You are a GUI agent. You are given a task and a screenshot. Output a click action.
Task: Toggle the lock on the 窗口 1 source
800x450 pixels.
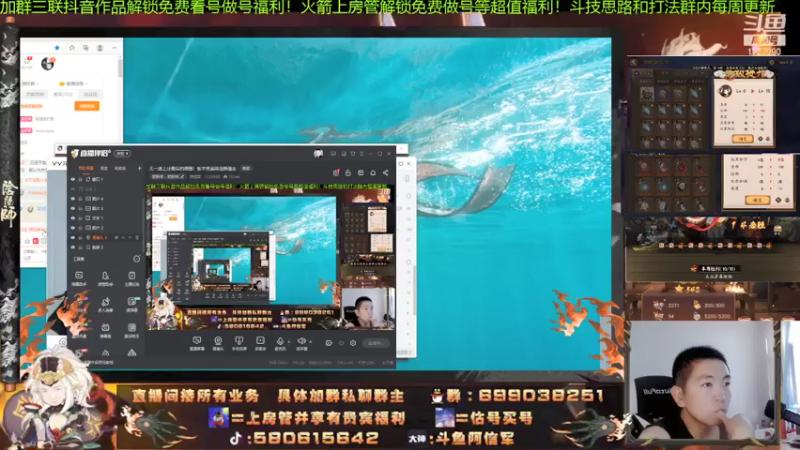point(81,180)
